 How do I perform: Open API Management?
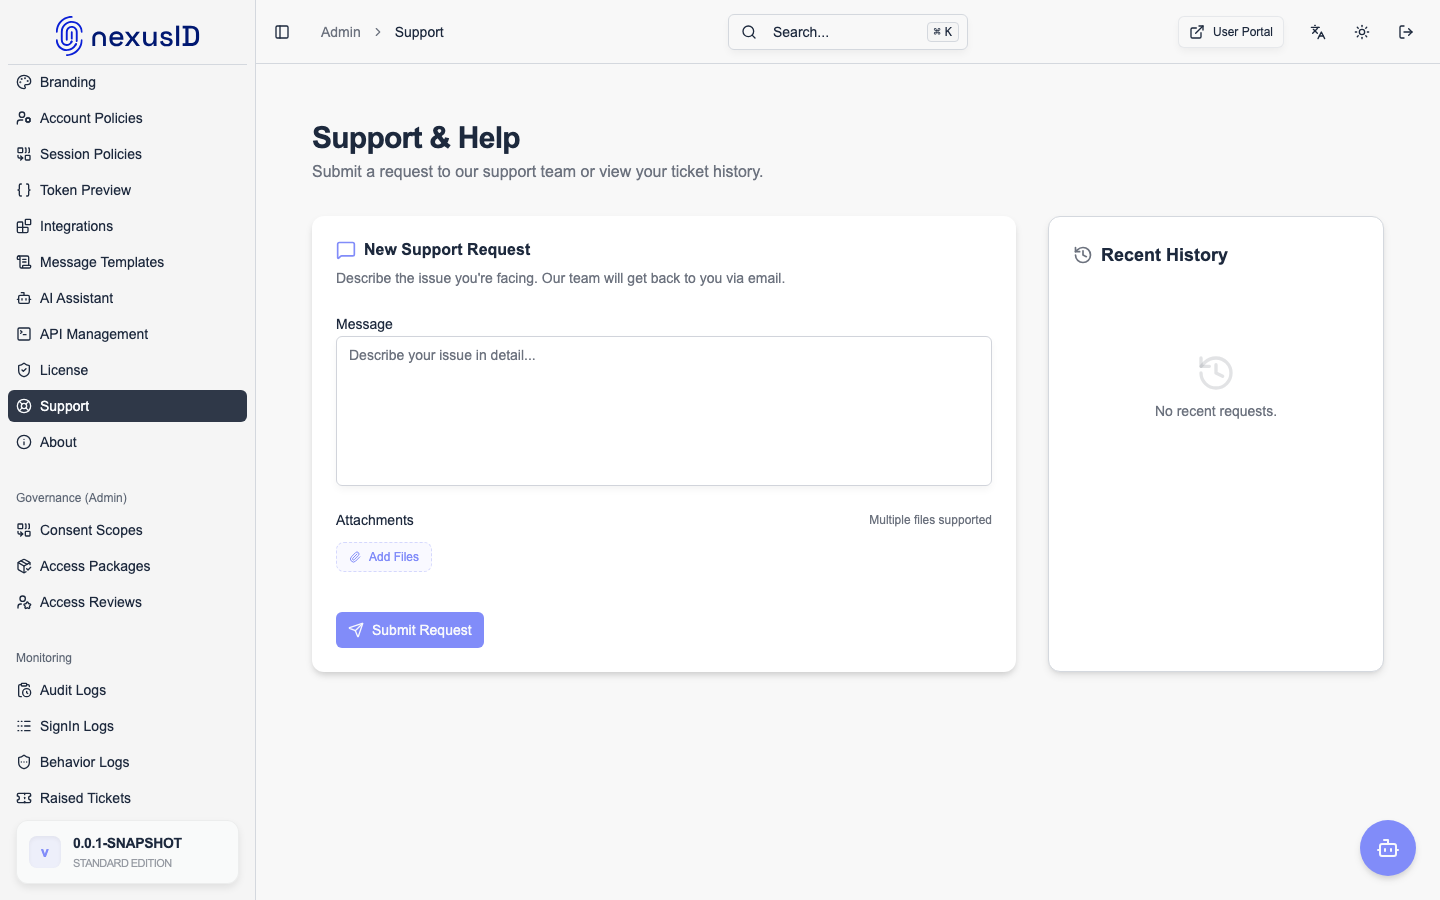coord(127,334)
